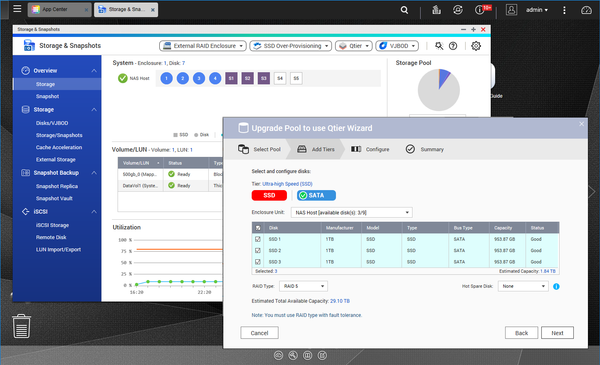Viewport: 600px width, 365px height.
Task: Click the user profile icon beside admin
Action: tap(511, 10)
